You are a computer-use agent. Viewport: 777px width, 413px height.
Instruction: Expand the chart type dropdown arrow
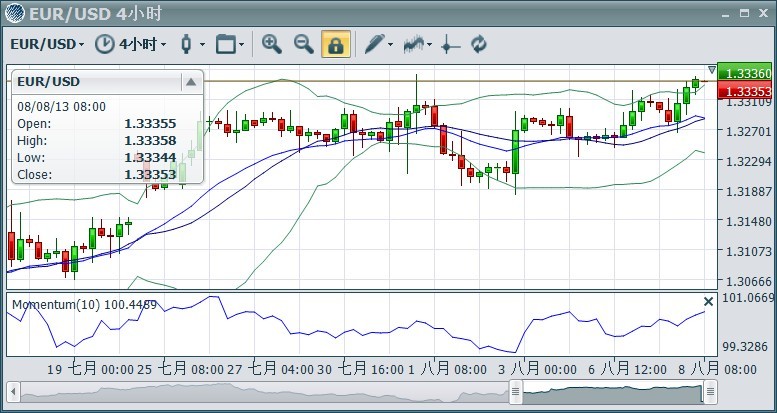[x=202, y=45]
